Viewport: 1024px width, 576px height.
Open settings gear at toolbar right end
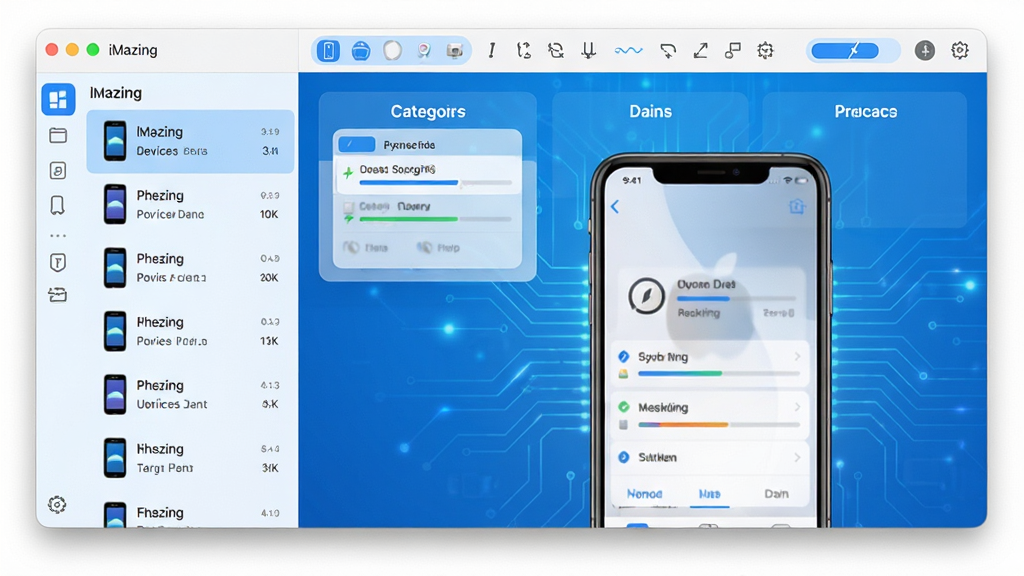pos(959,50)
